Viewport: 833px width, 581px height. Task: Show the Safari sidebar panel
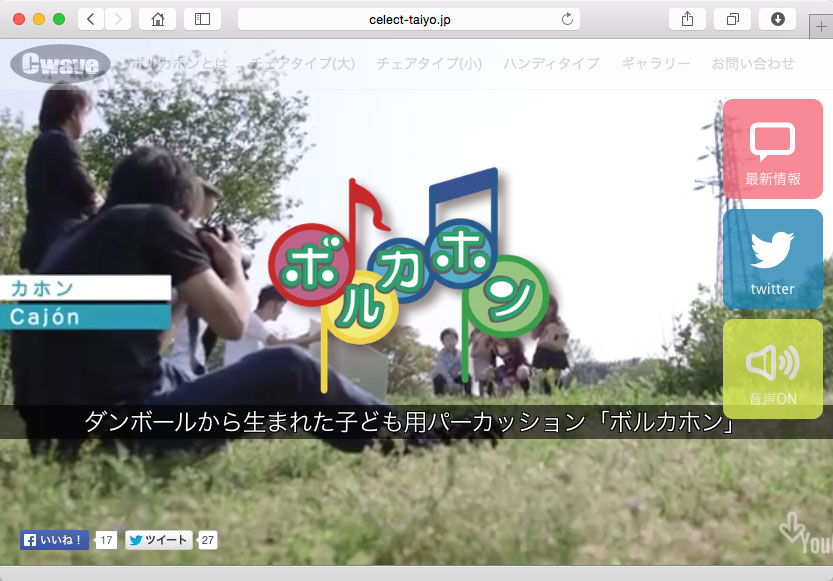pyautogui.click(x=202, y=19)
